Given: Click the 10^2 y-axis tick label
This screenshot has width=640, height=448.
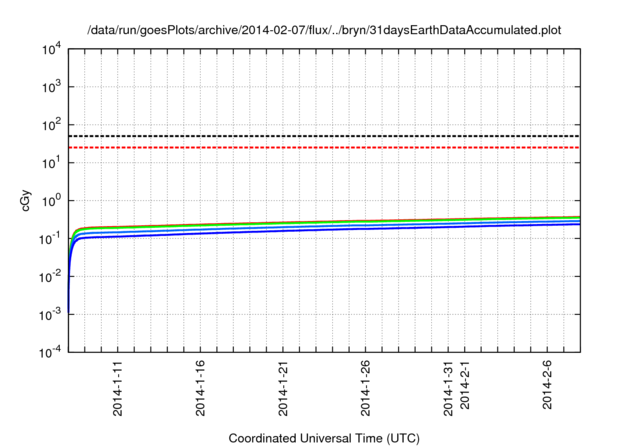Looking at the screenshot, I should click(x=52, y=125).
